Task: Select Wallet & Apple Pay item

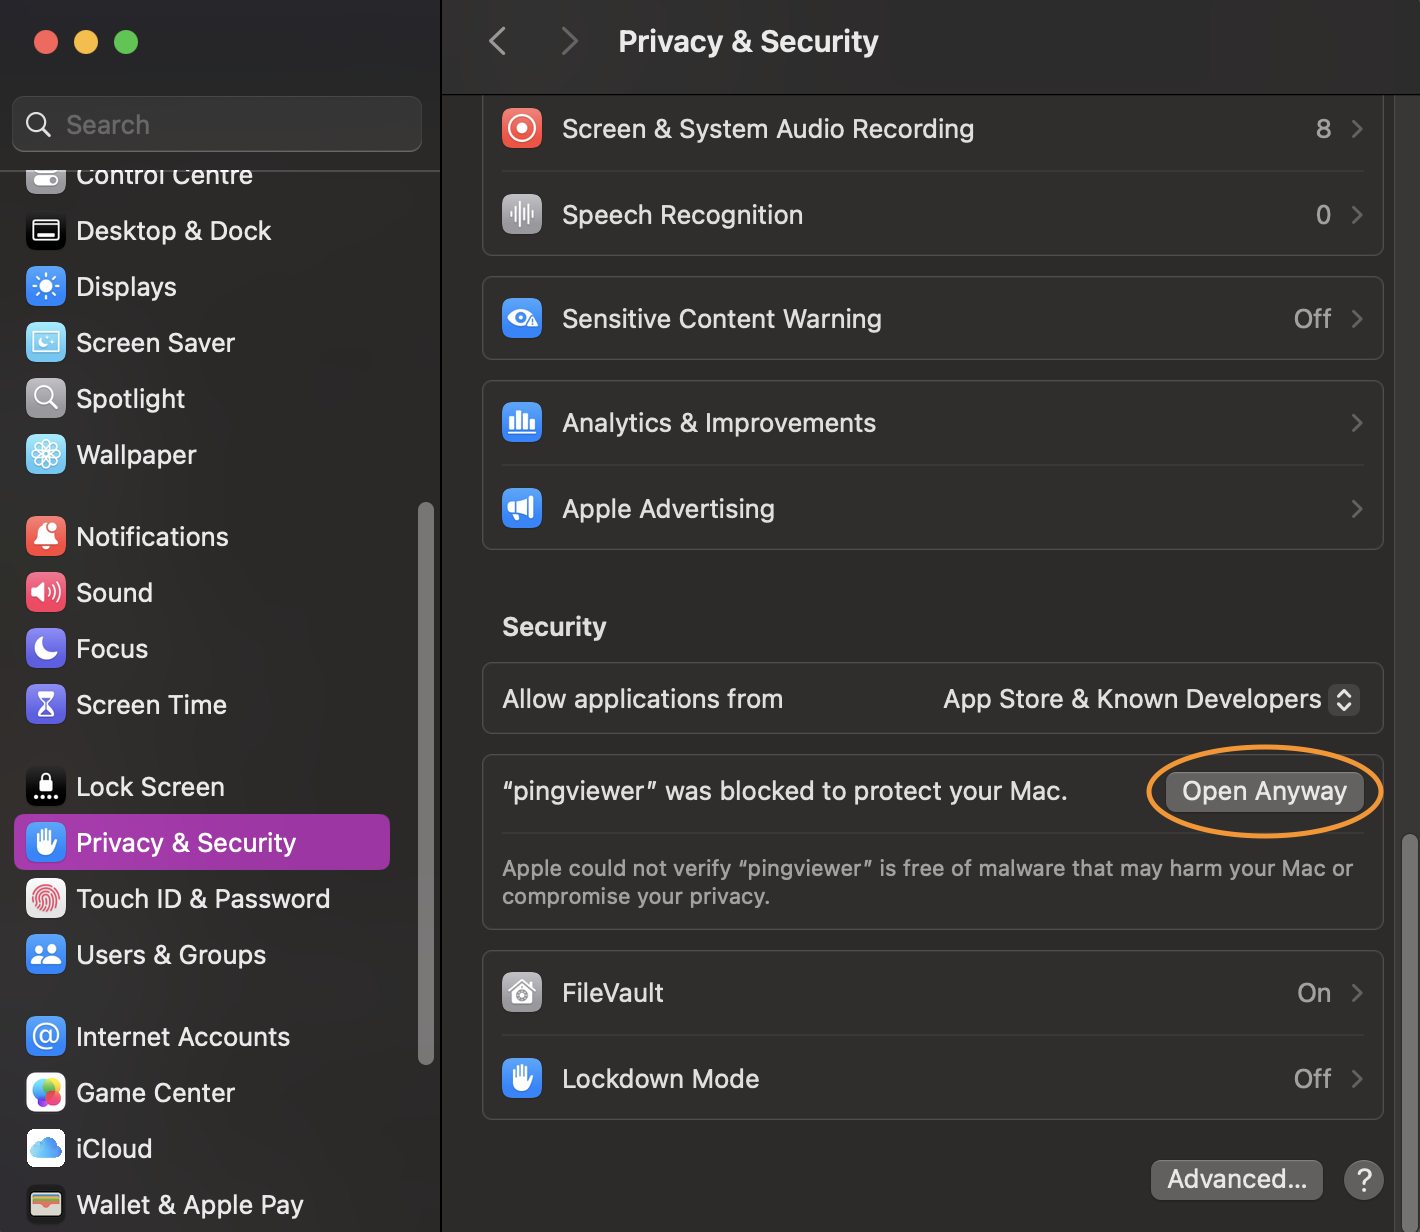Action: pos(202,1205)
